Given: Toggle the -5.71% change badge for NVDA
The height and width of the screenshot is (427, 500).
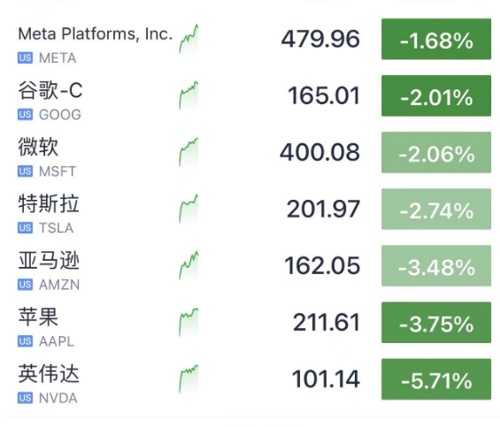Looking at the screenshot, I should 436,379.
